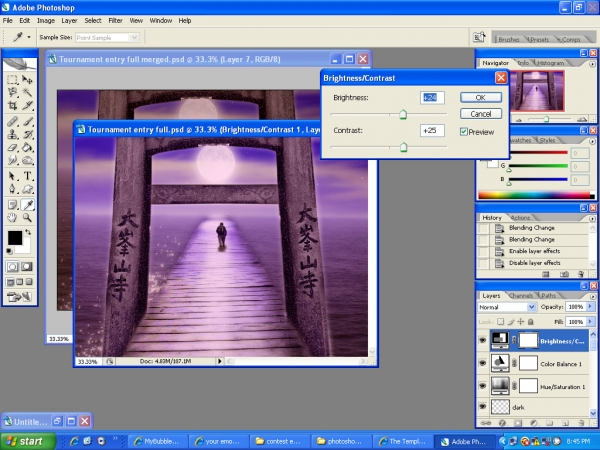Select the Rectangular Marquee tool
This screenshot has width=600, height=450.
pos(12,80)
